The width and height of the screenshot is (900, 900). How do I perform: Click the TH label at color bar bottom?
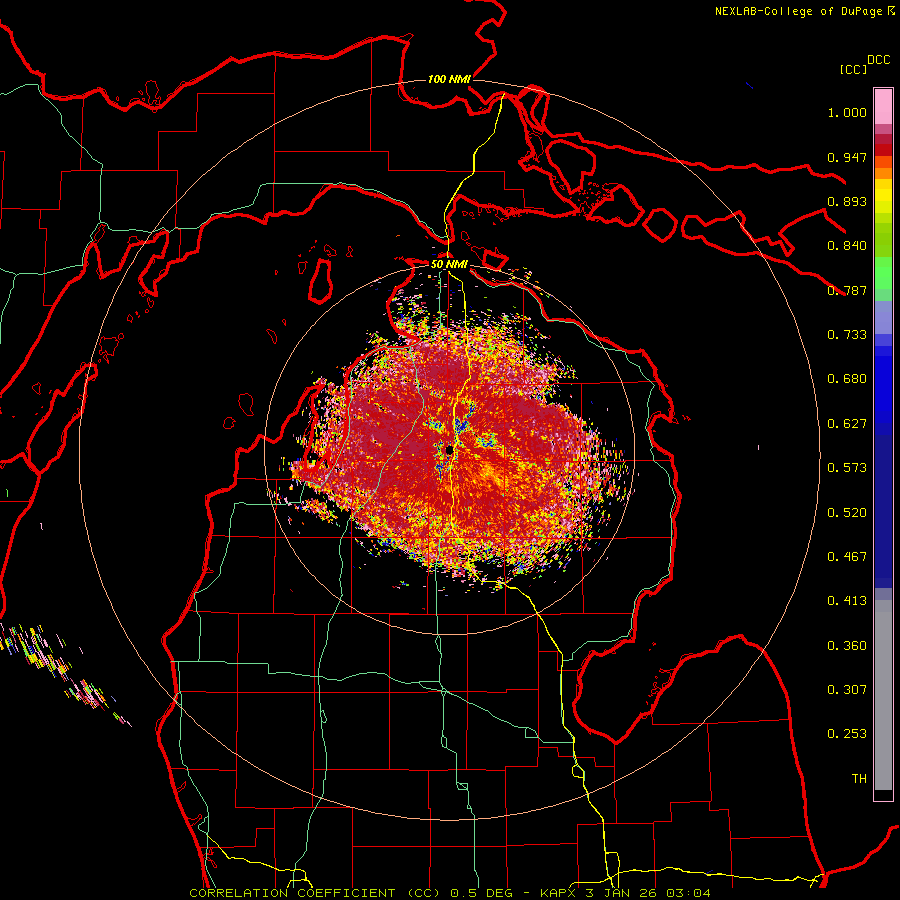click(x=859, y=779)
